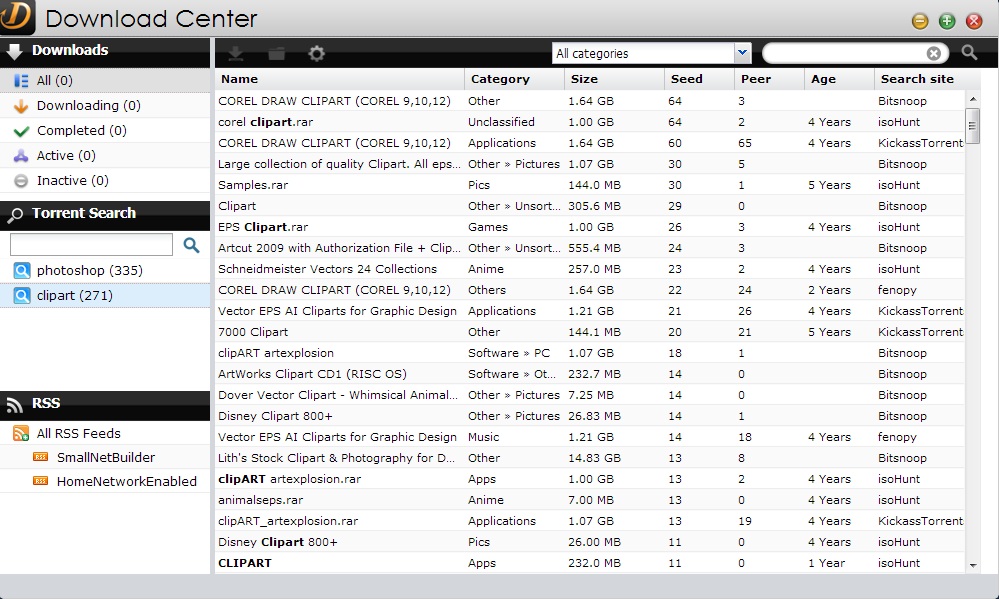The height and width of the screenshot is (599, 999).
Task: Click the Inactive downloads icon
Action: [21, 181]
